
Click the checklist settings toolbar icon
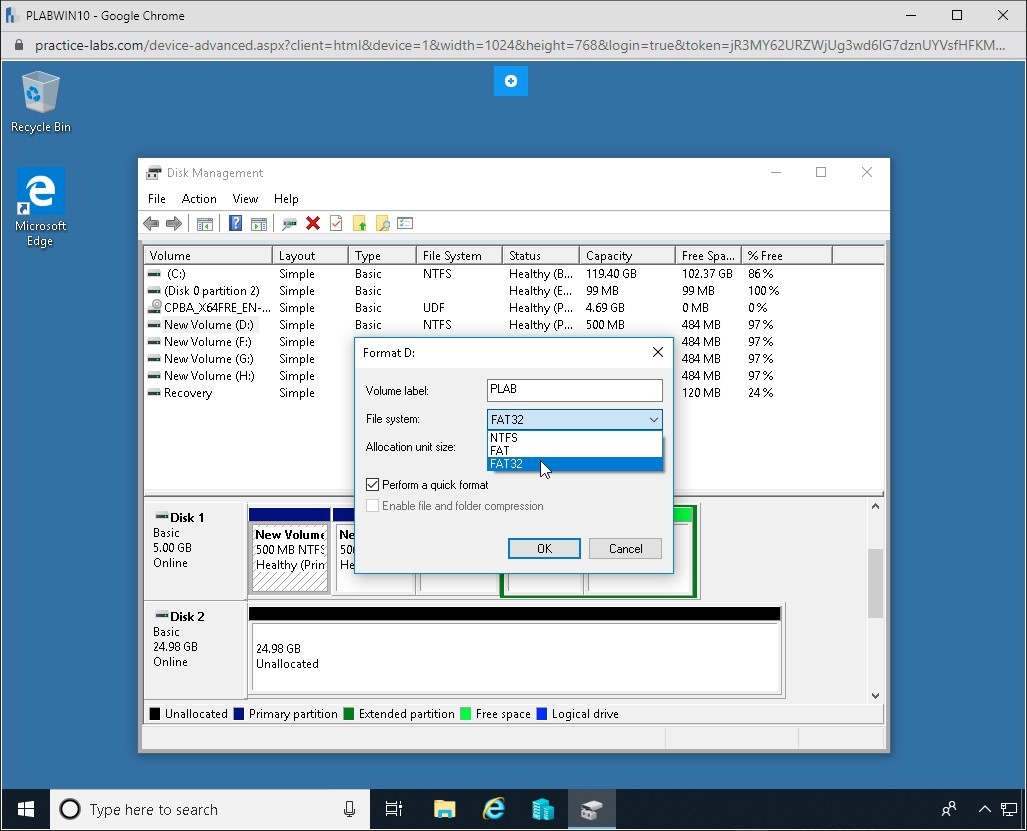click(x=405, y=224)
